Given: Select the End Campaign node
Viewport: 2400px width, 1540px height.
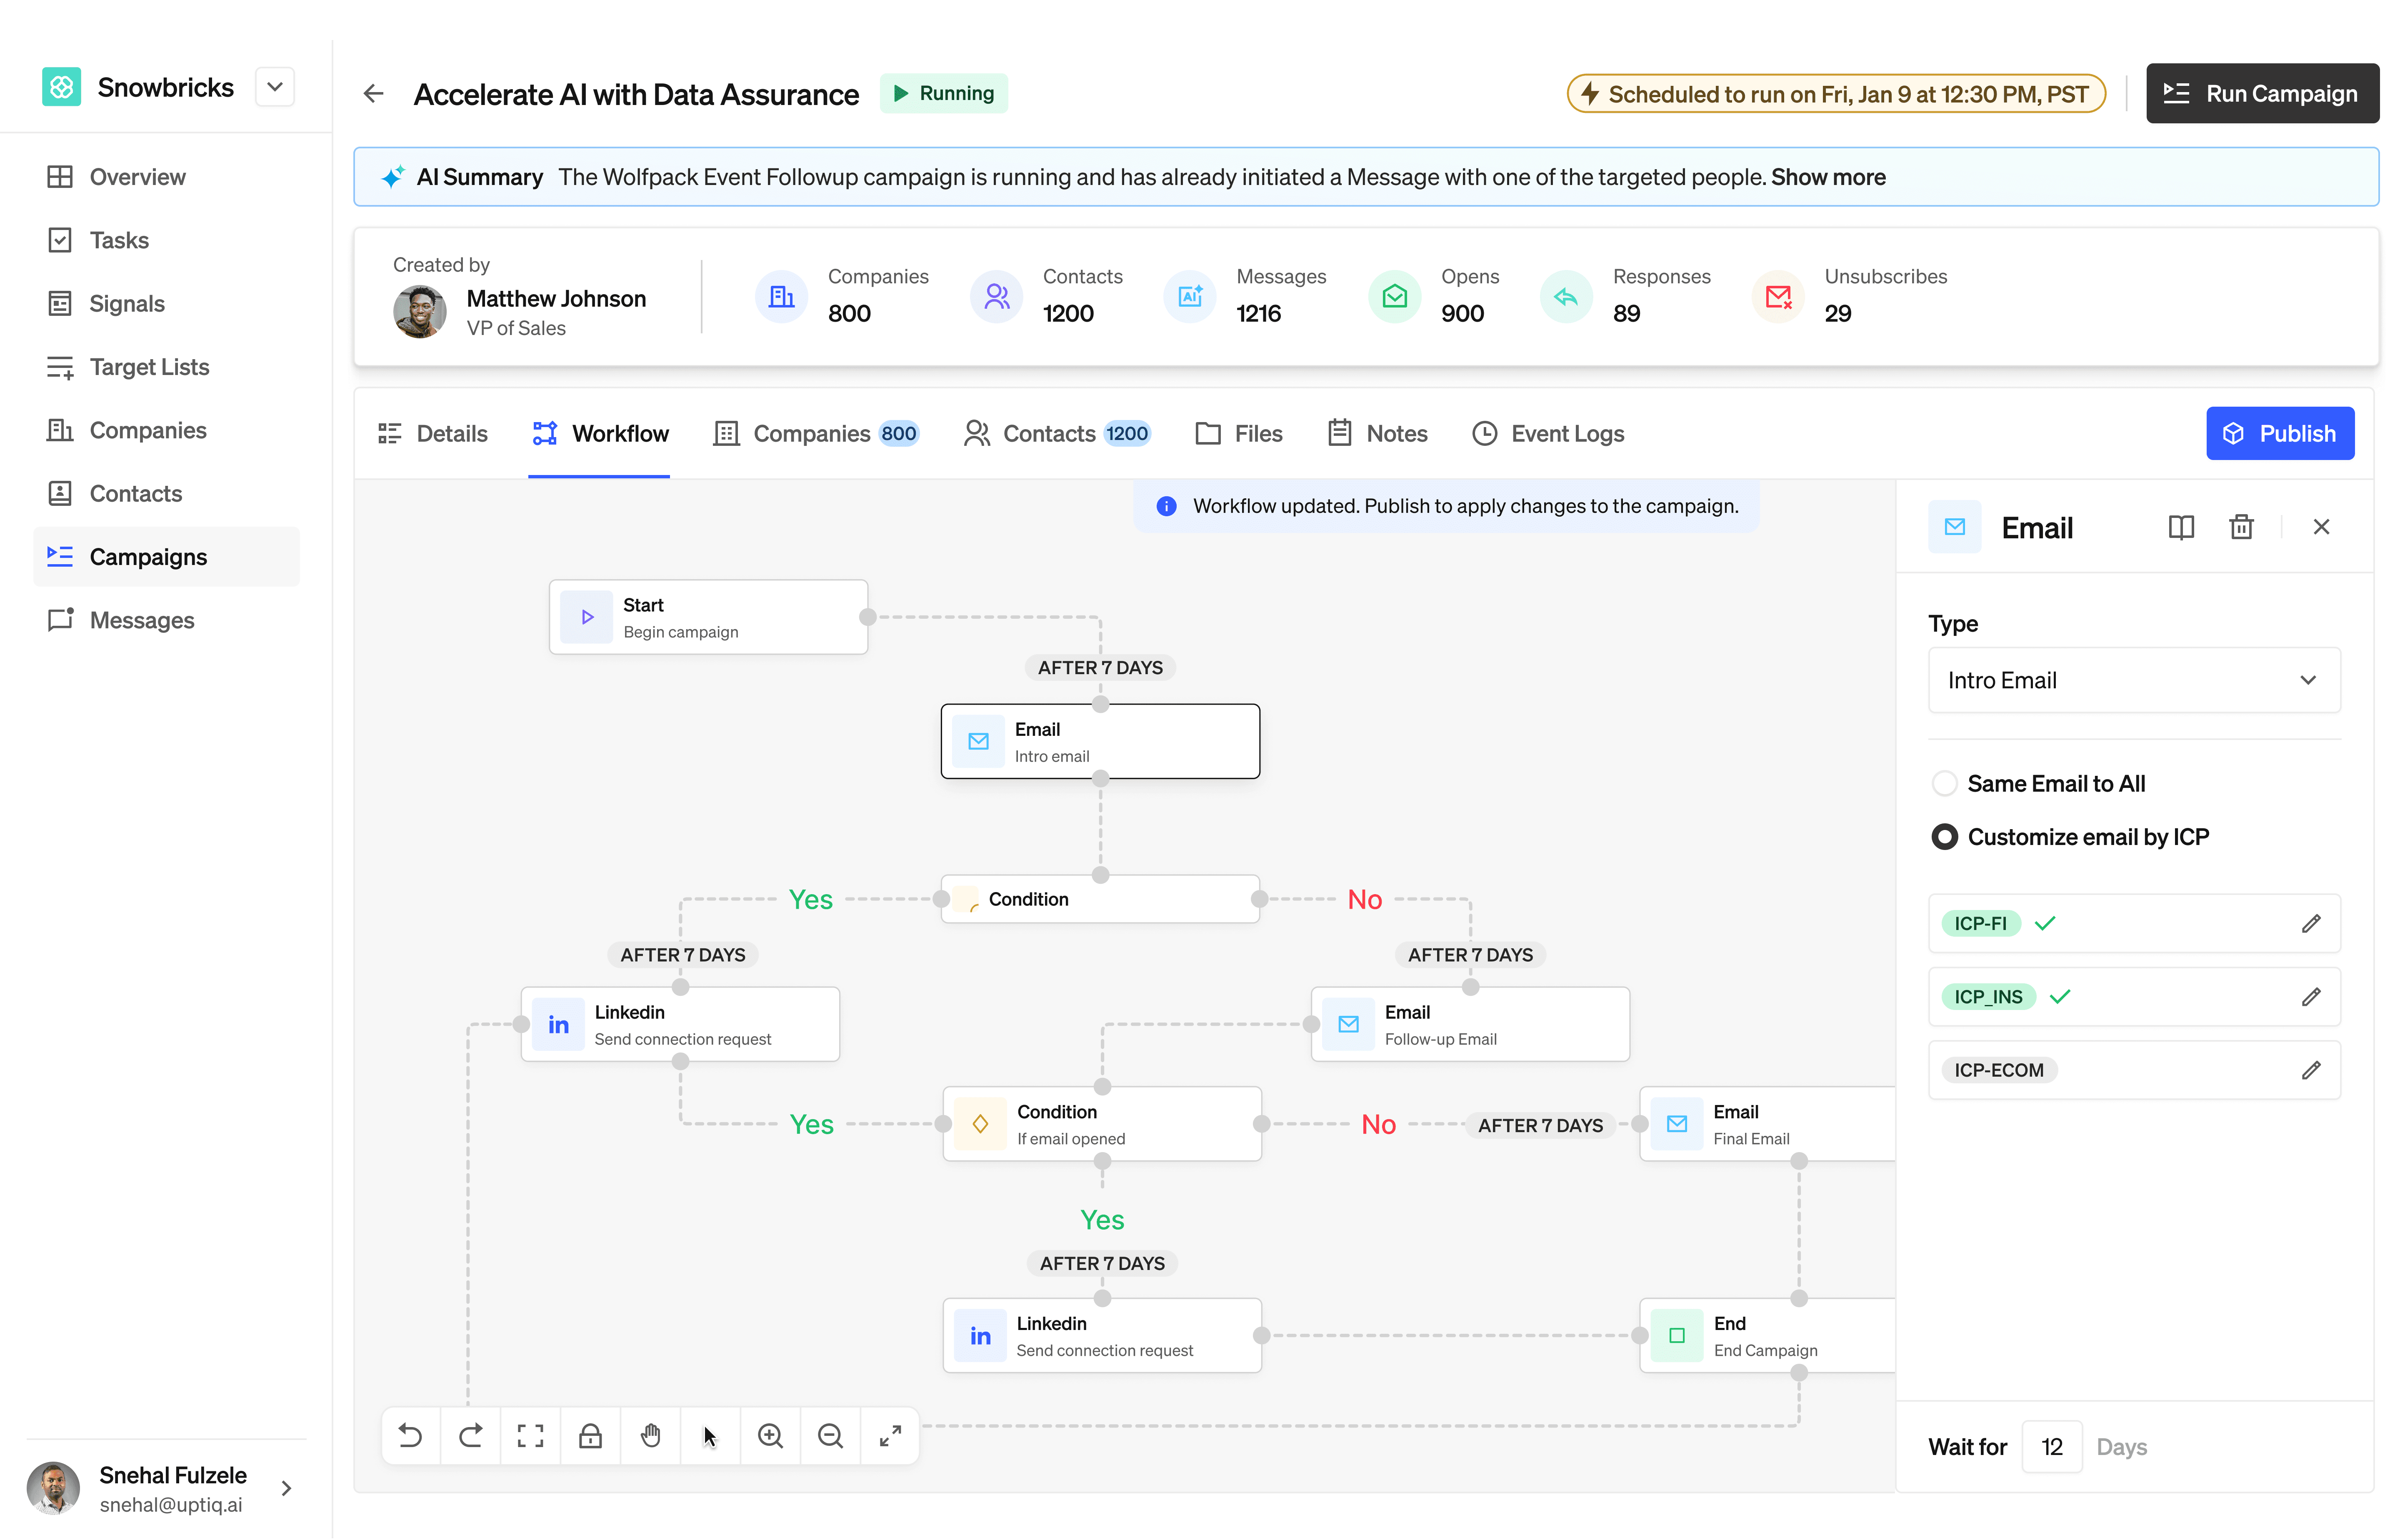Looking at the screenshot, I should click(x=1768, y=1336).
